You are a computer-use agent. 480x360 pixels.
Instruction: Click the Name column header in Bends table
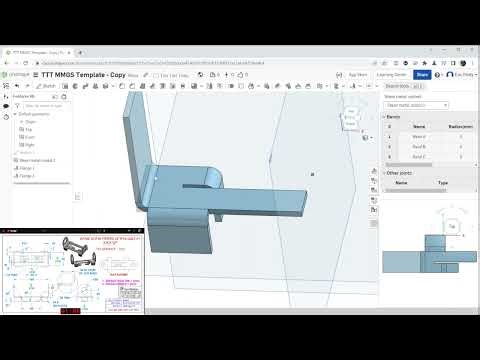pos(419,127)
